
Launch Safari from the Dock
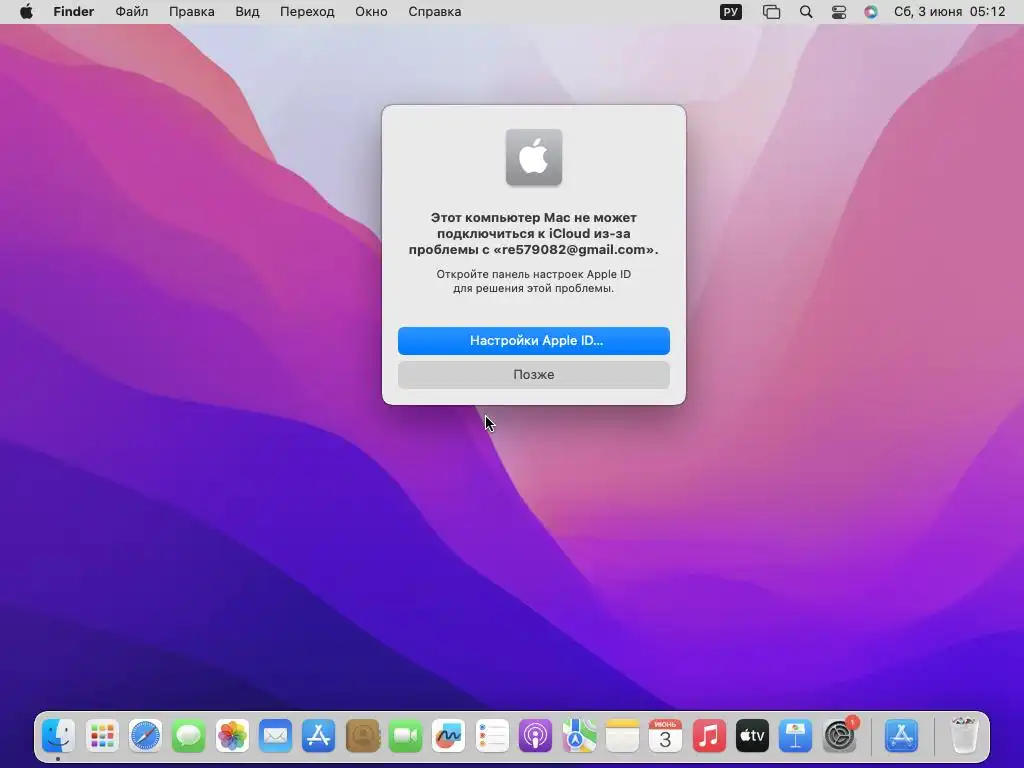(145, 736)
